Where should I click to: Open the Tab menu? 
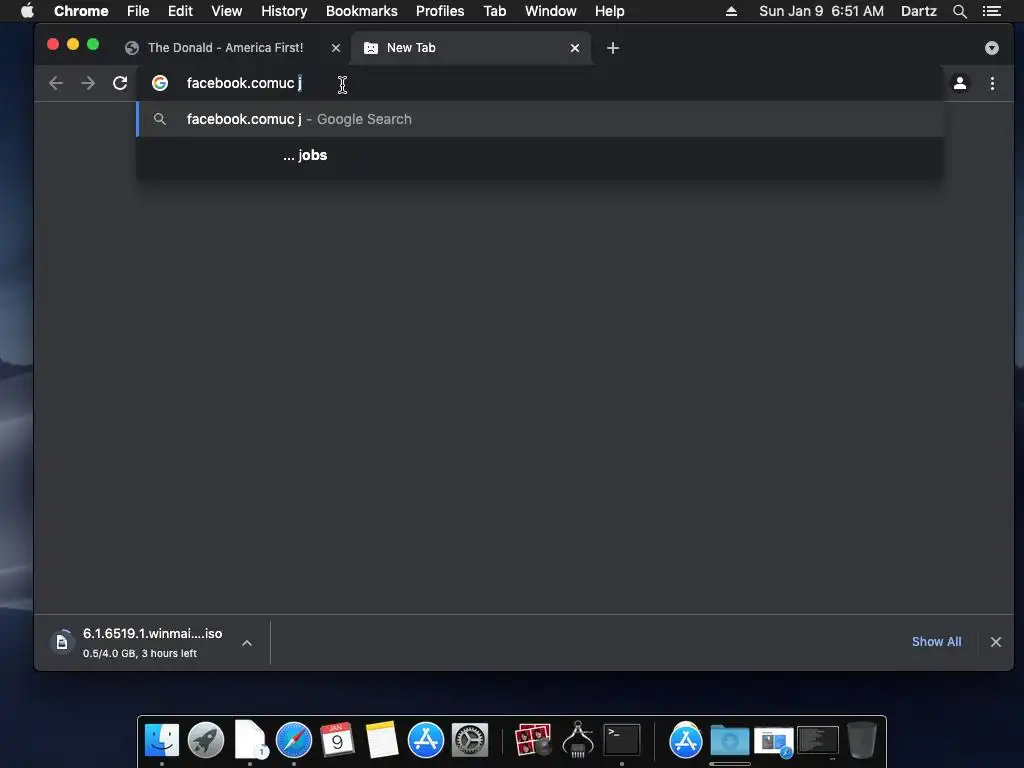point(494,11)
